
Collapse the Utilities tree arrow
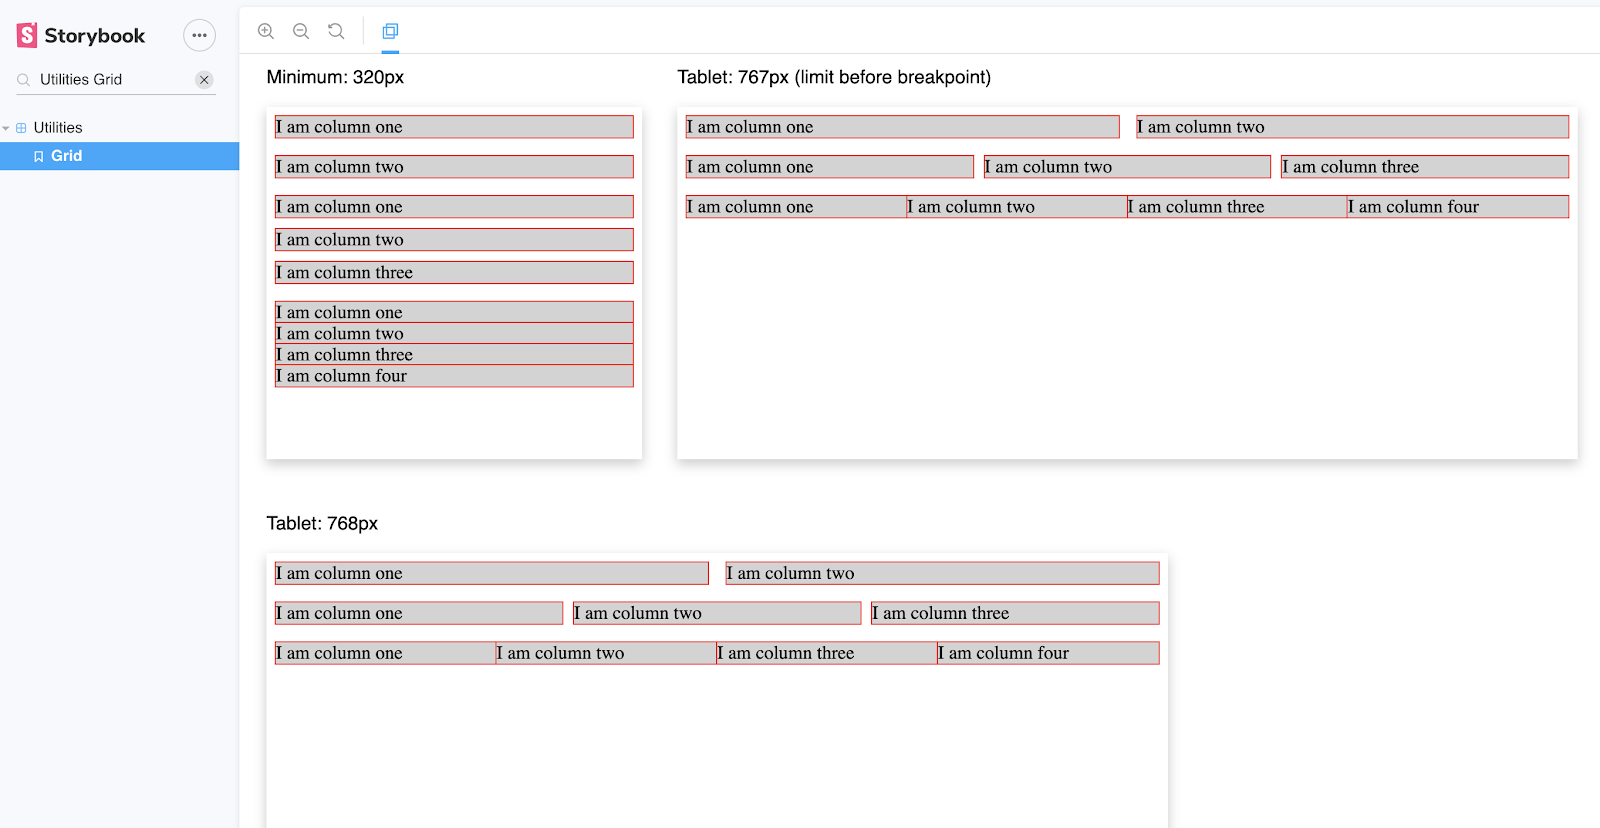tap(6, 128)
